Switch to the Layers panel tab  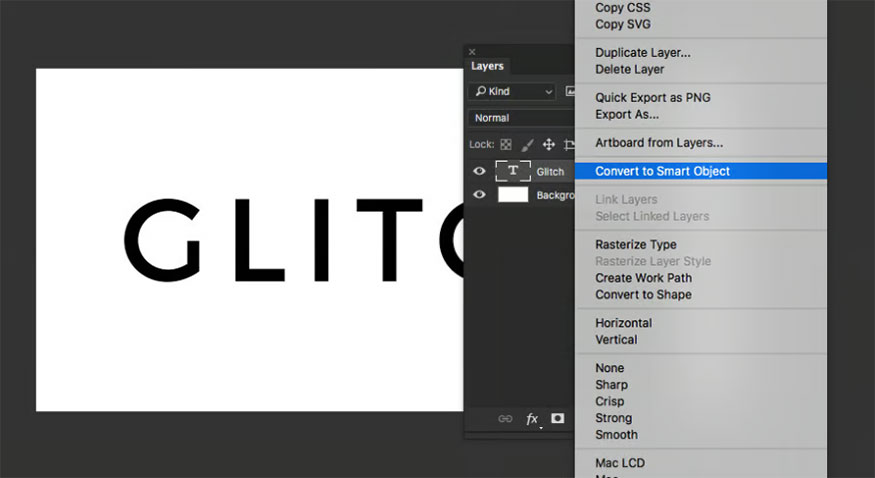point(488,66)
